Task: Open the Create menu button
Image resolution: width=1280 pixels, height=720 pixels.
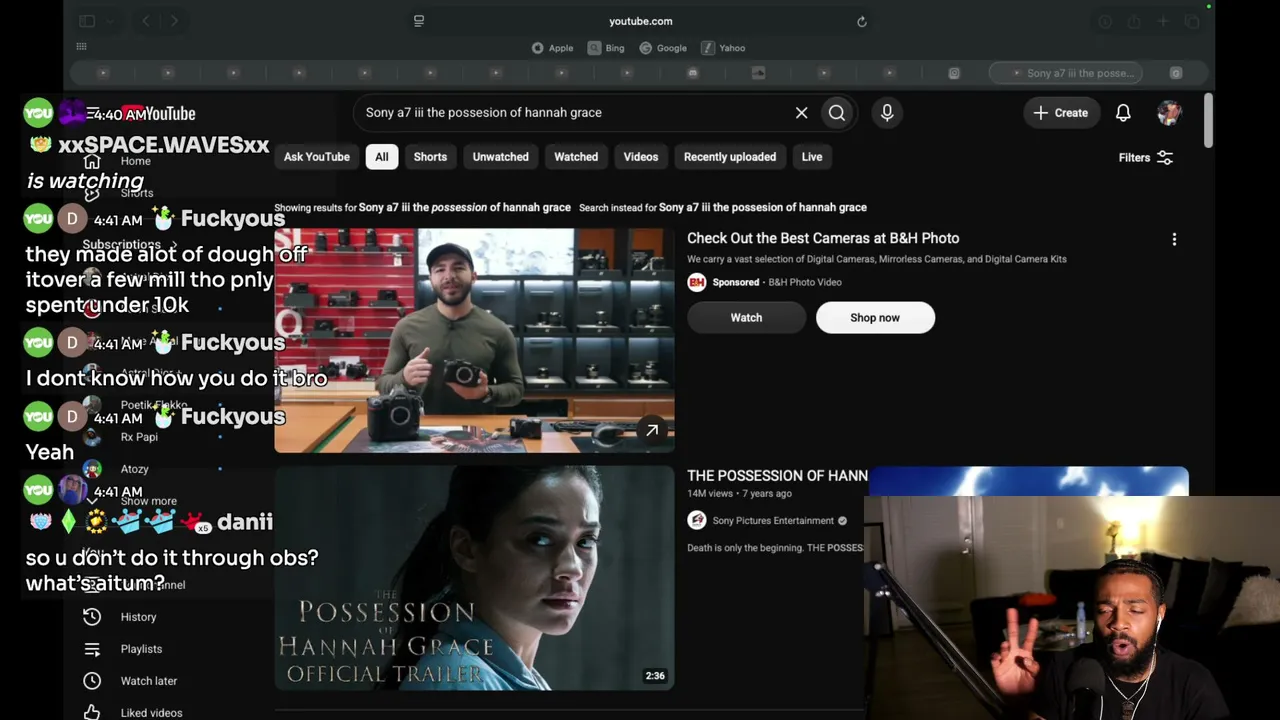Action: [x=1060, y=113]
